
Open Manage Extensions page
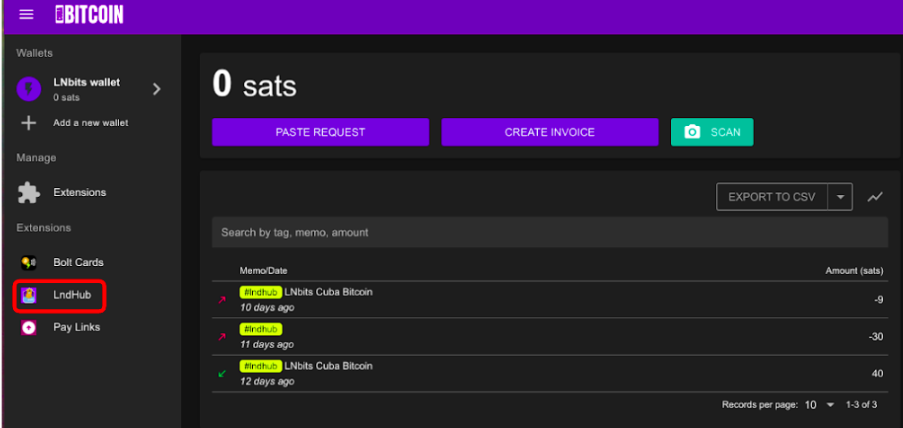pos(80,192)
